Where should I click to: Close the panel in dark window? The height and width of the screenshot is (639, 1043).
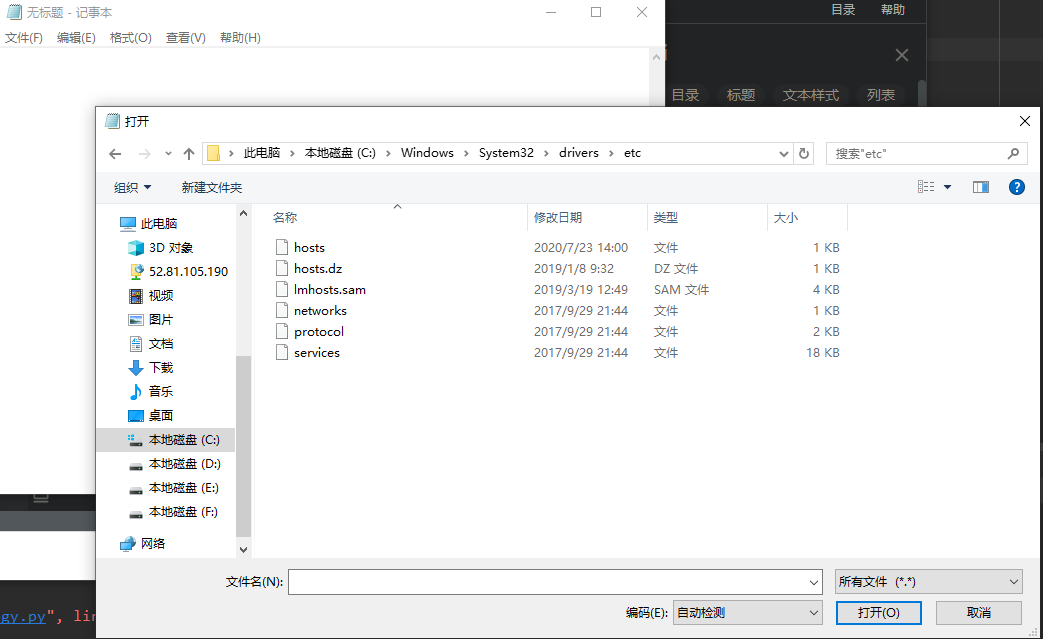pyautogui.click(x=901, y=55)
